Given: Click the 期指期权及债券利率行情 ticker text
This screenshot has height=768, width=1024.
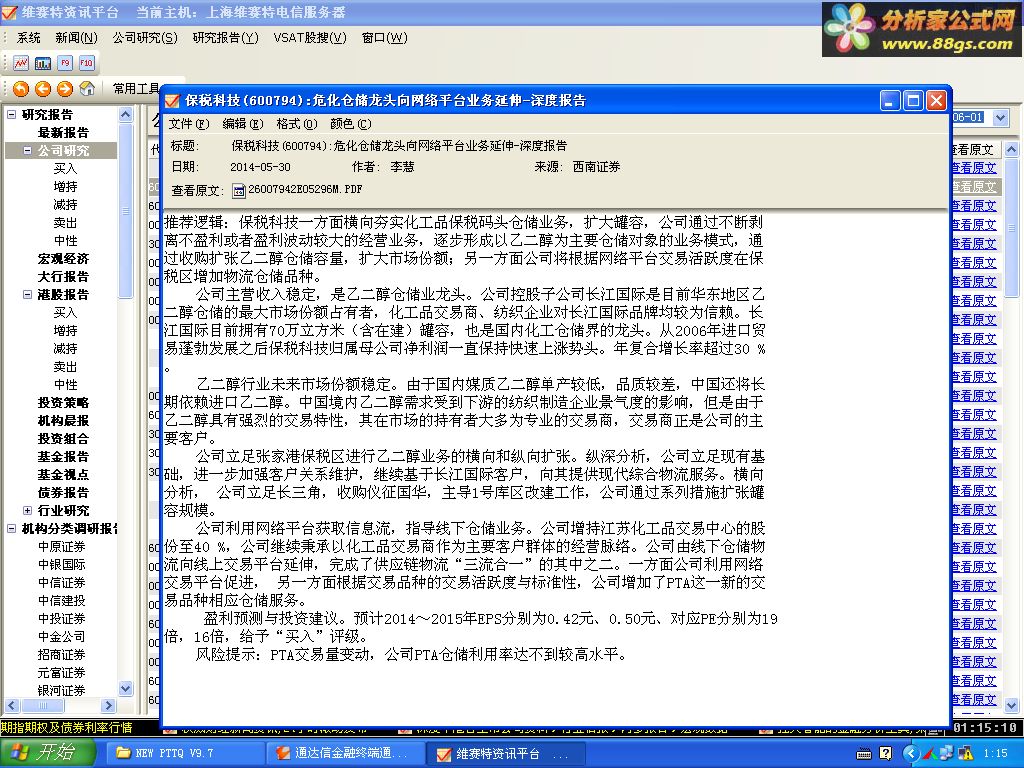Looking at the screenshot, I should point(67,727).
